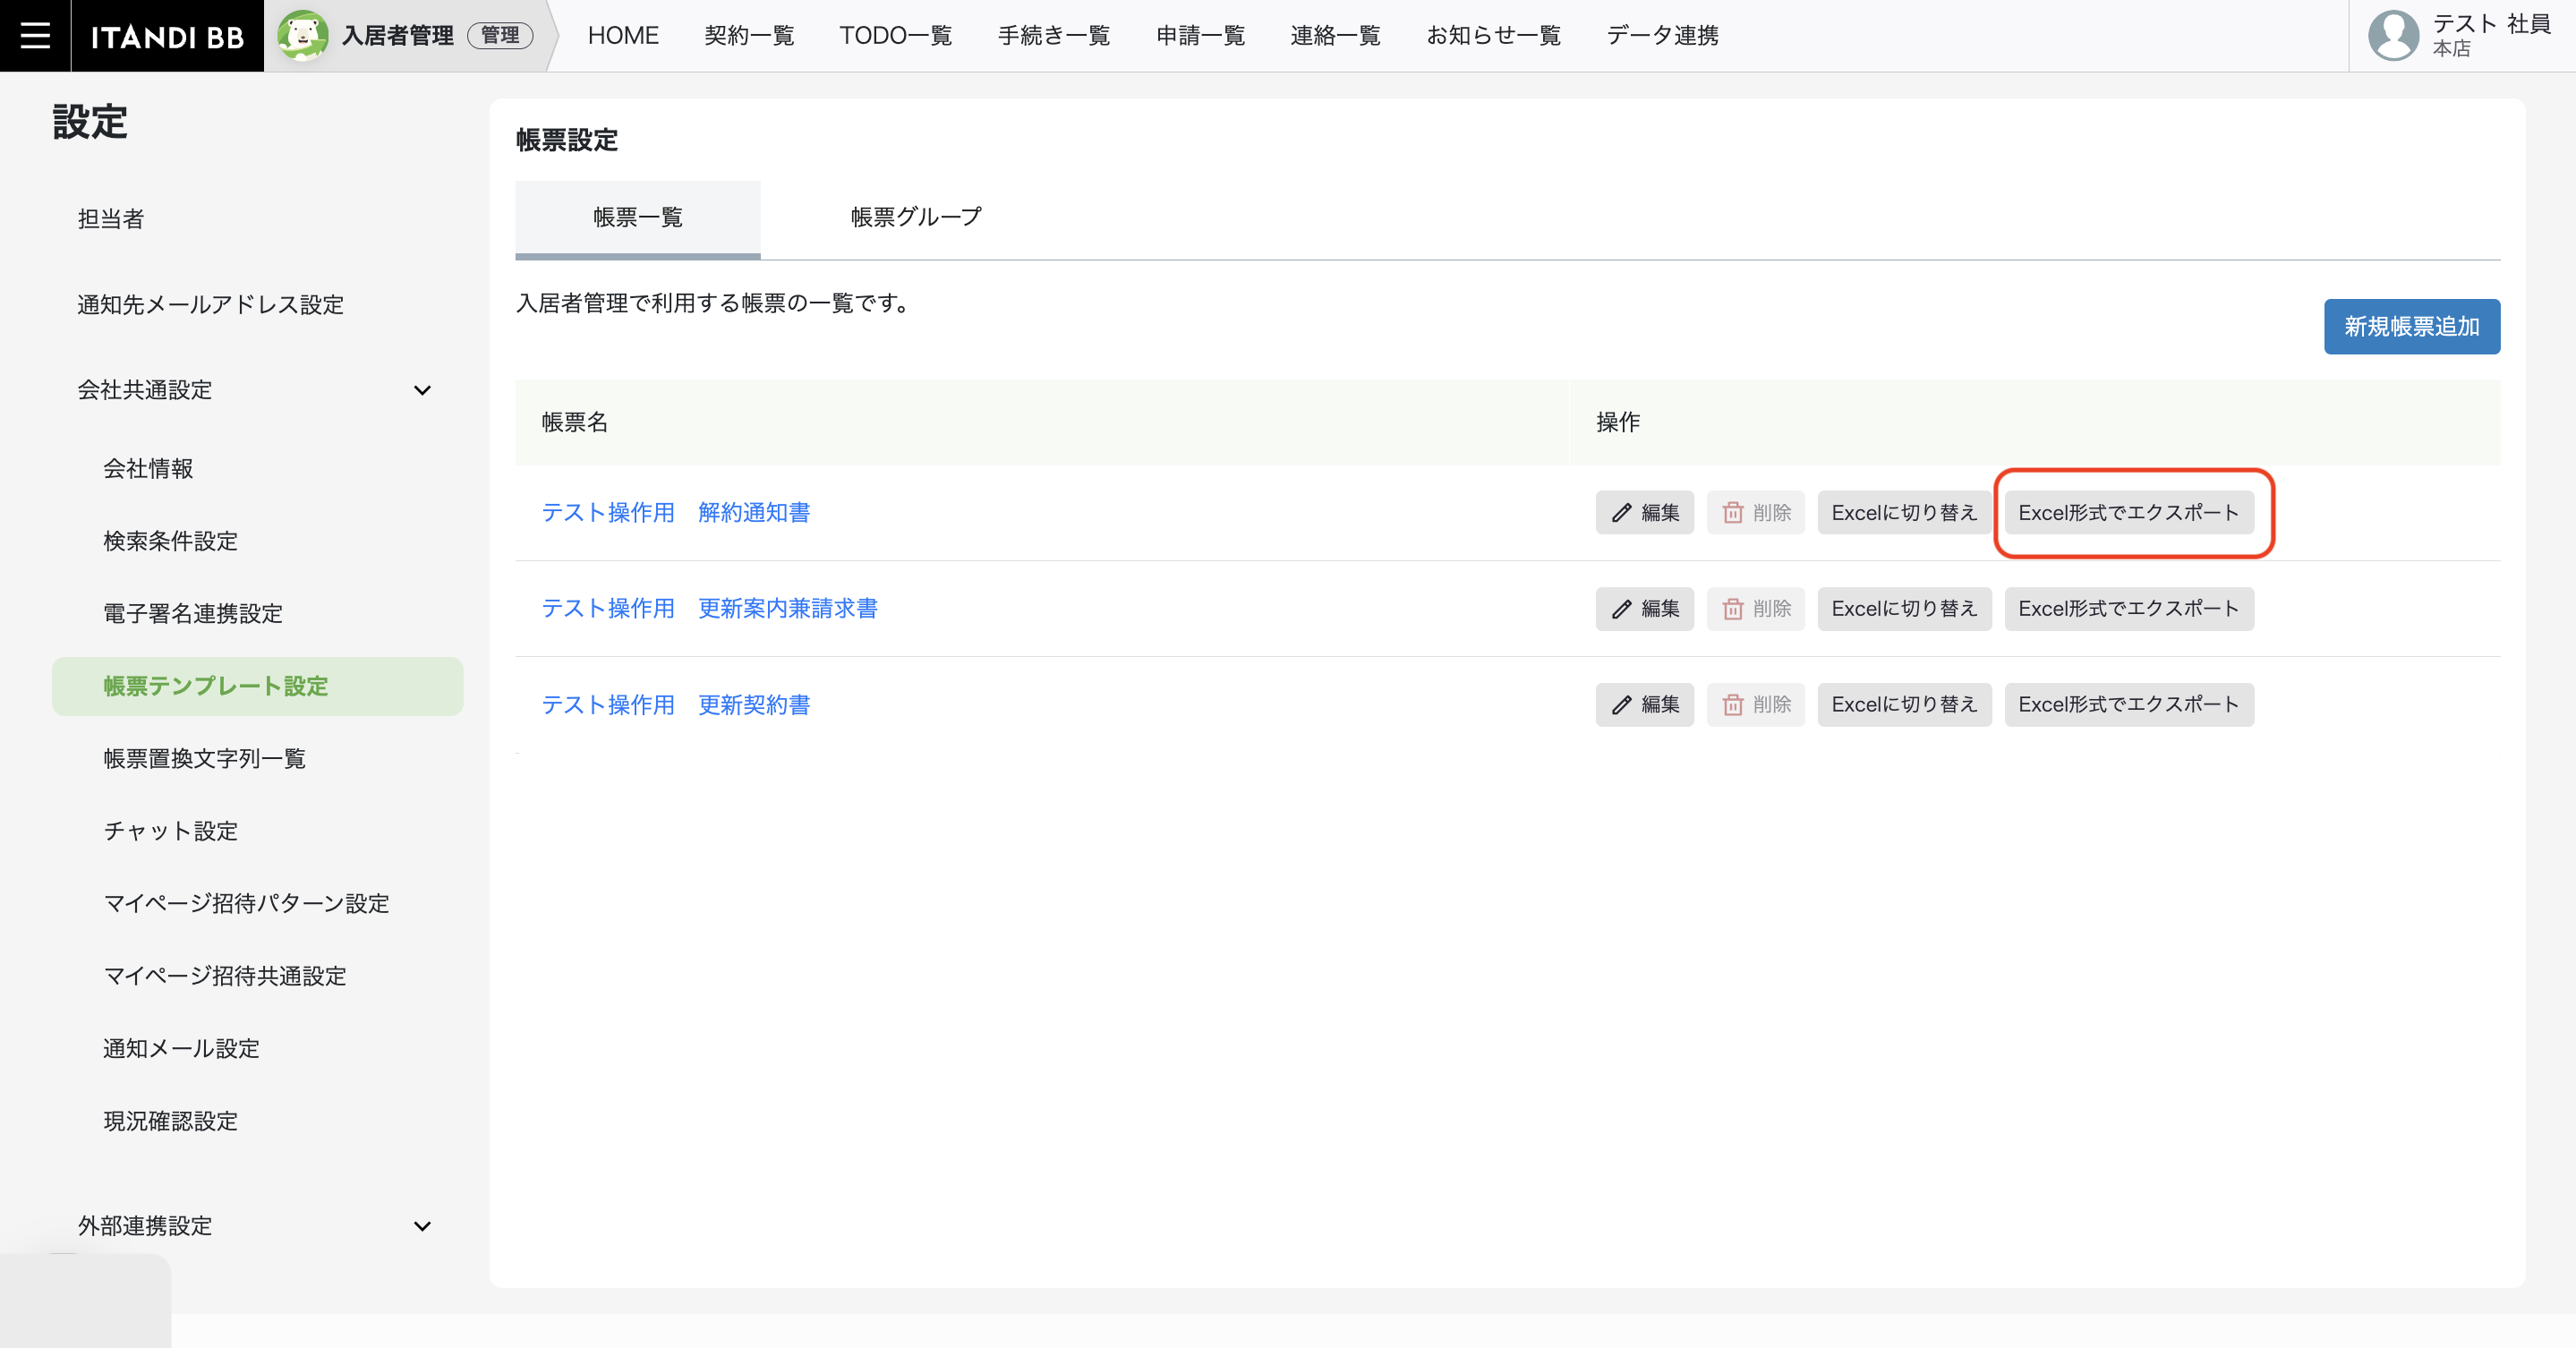The image size is (2576, 1348).
Task: Open マイページ招待パターン設定 in the sidebar
Action: [x=247, y=903]
